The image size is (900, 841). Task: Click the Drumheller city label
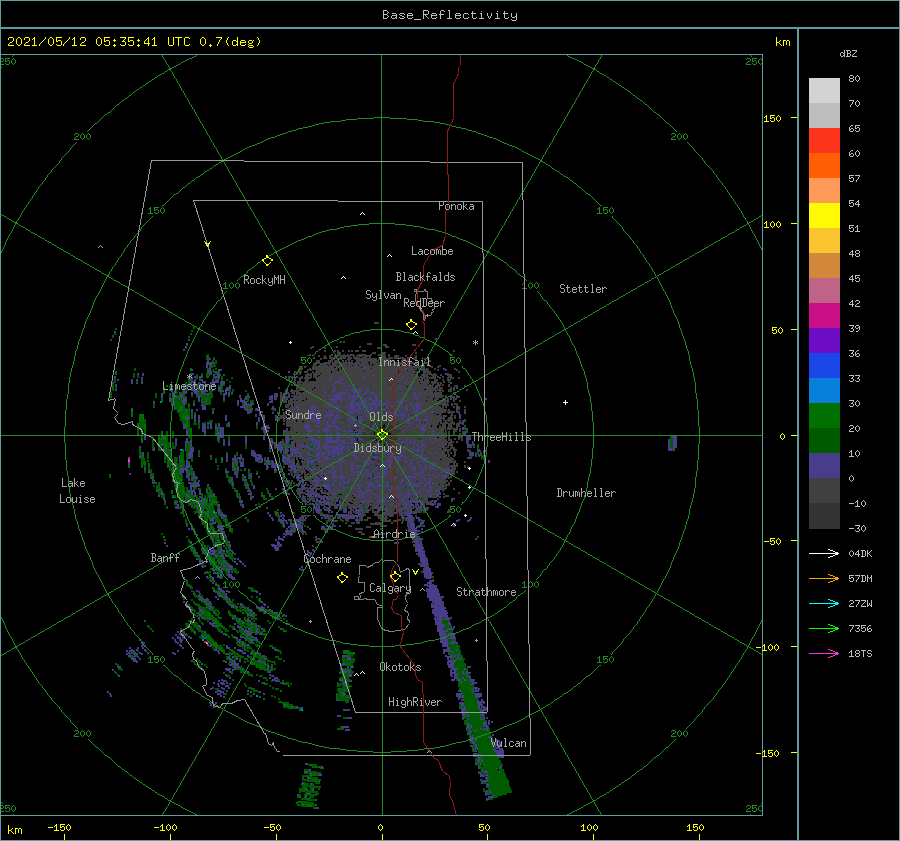[586, 493]
